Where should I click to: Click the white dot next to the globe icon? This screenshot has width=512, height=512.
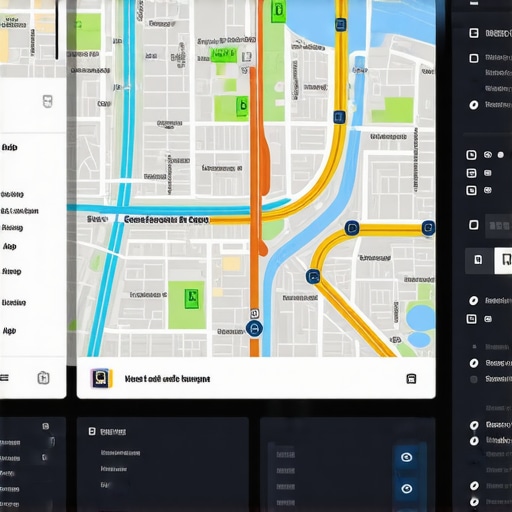tap(500, 155)
